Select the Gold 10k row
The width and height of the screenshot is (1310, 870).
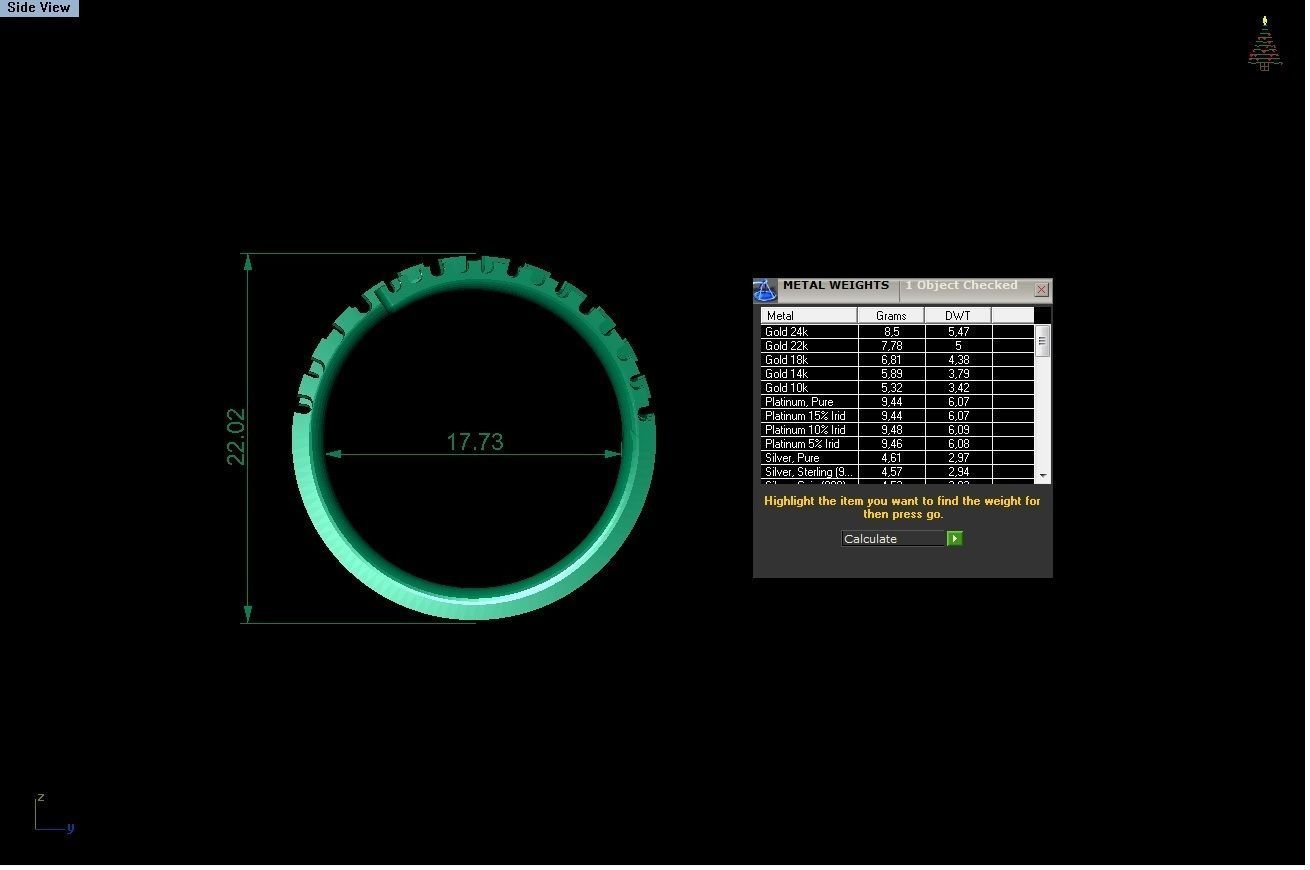pos(897,388)
